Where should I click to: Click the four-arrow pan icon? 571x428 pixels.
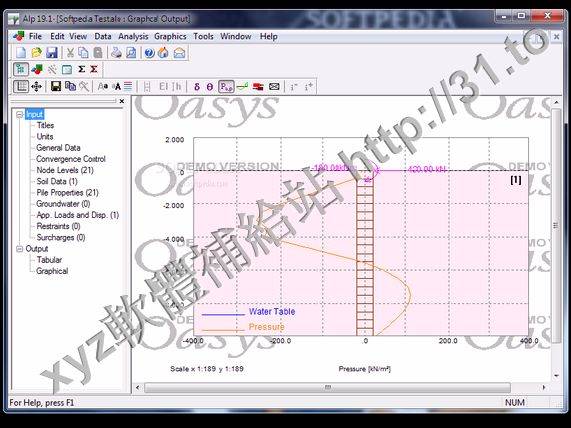point(36,86)
